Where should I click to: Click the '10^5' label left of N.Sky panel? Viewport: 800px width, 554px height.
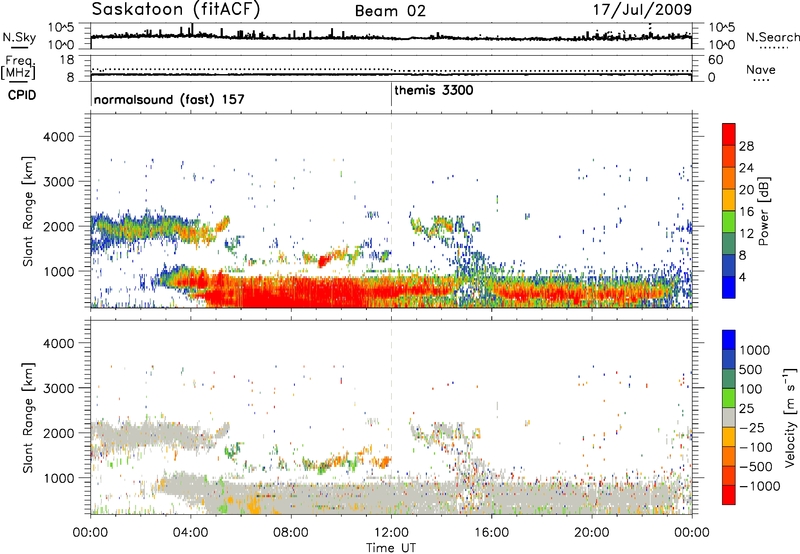(61, 28)
